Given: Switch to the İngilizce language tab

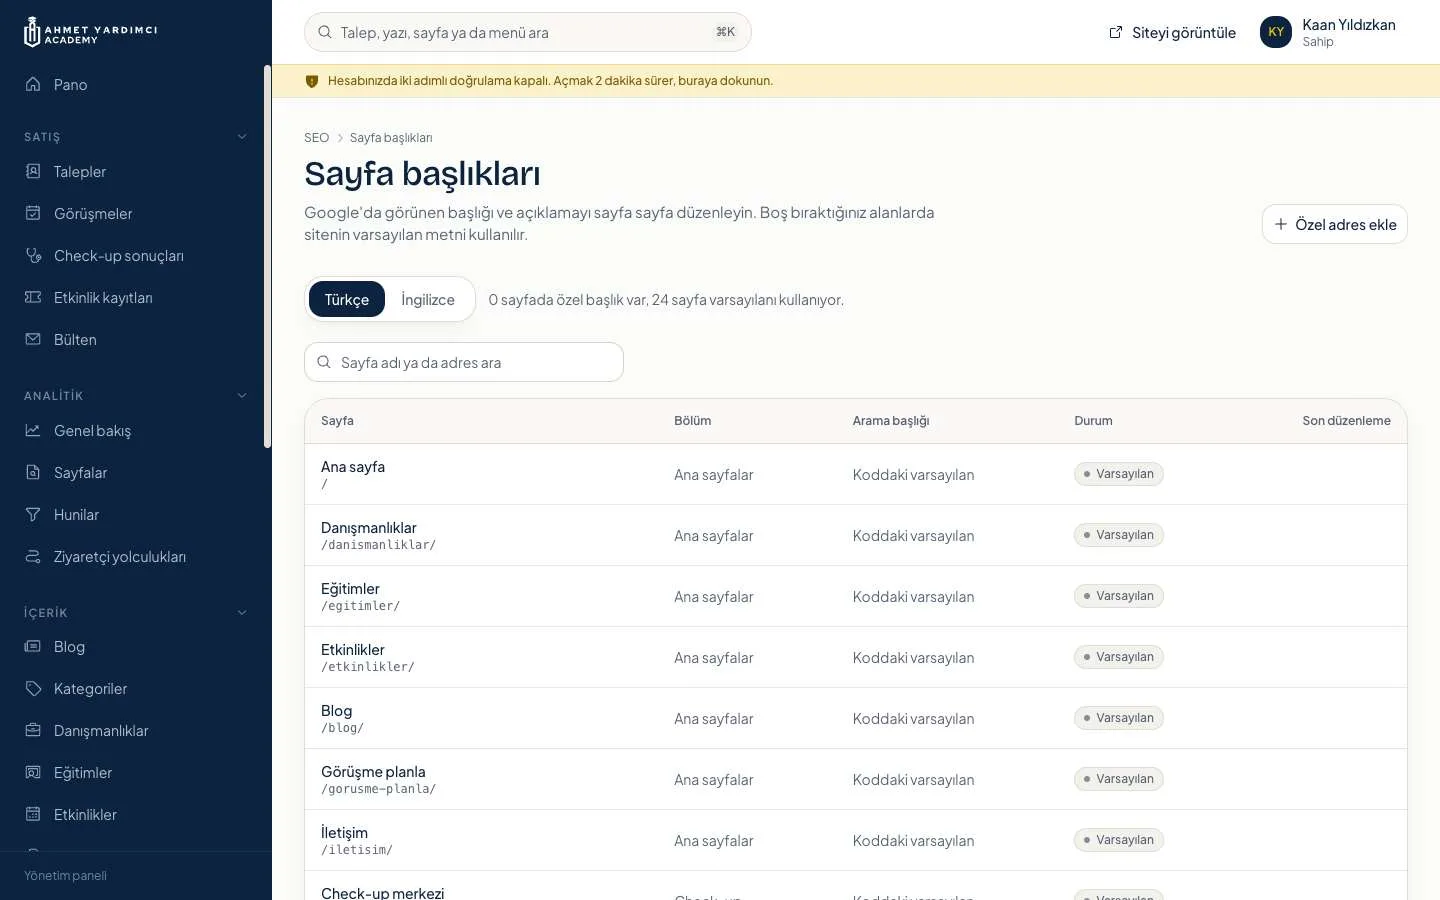Looking at the screenshot, I should (428, 299).
